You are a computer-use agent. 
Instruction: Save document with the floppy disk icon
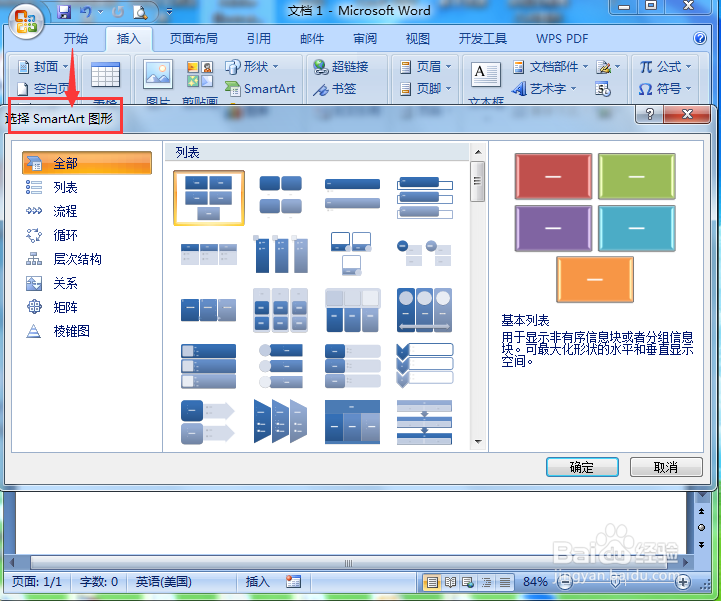point(64,12)
